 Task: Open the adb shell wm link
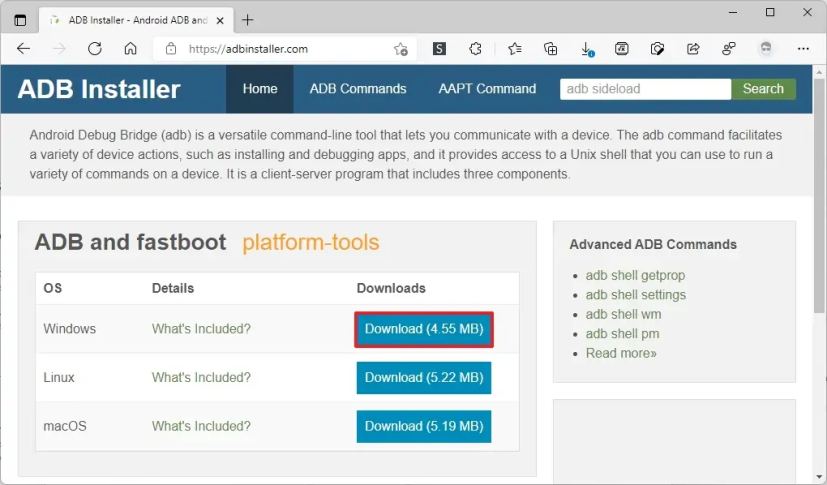[x=623, y=314]
